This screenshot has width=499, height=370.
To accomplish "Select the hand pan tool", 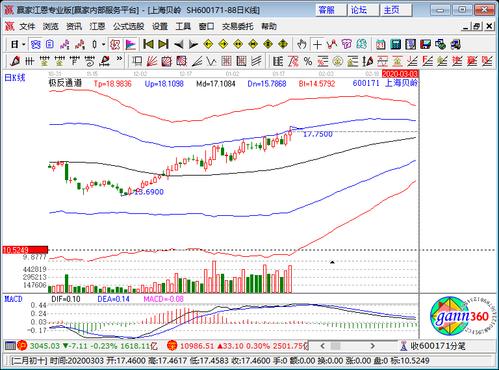I will [x=302, y=44].
